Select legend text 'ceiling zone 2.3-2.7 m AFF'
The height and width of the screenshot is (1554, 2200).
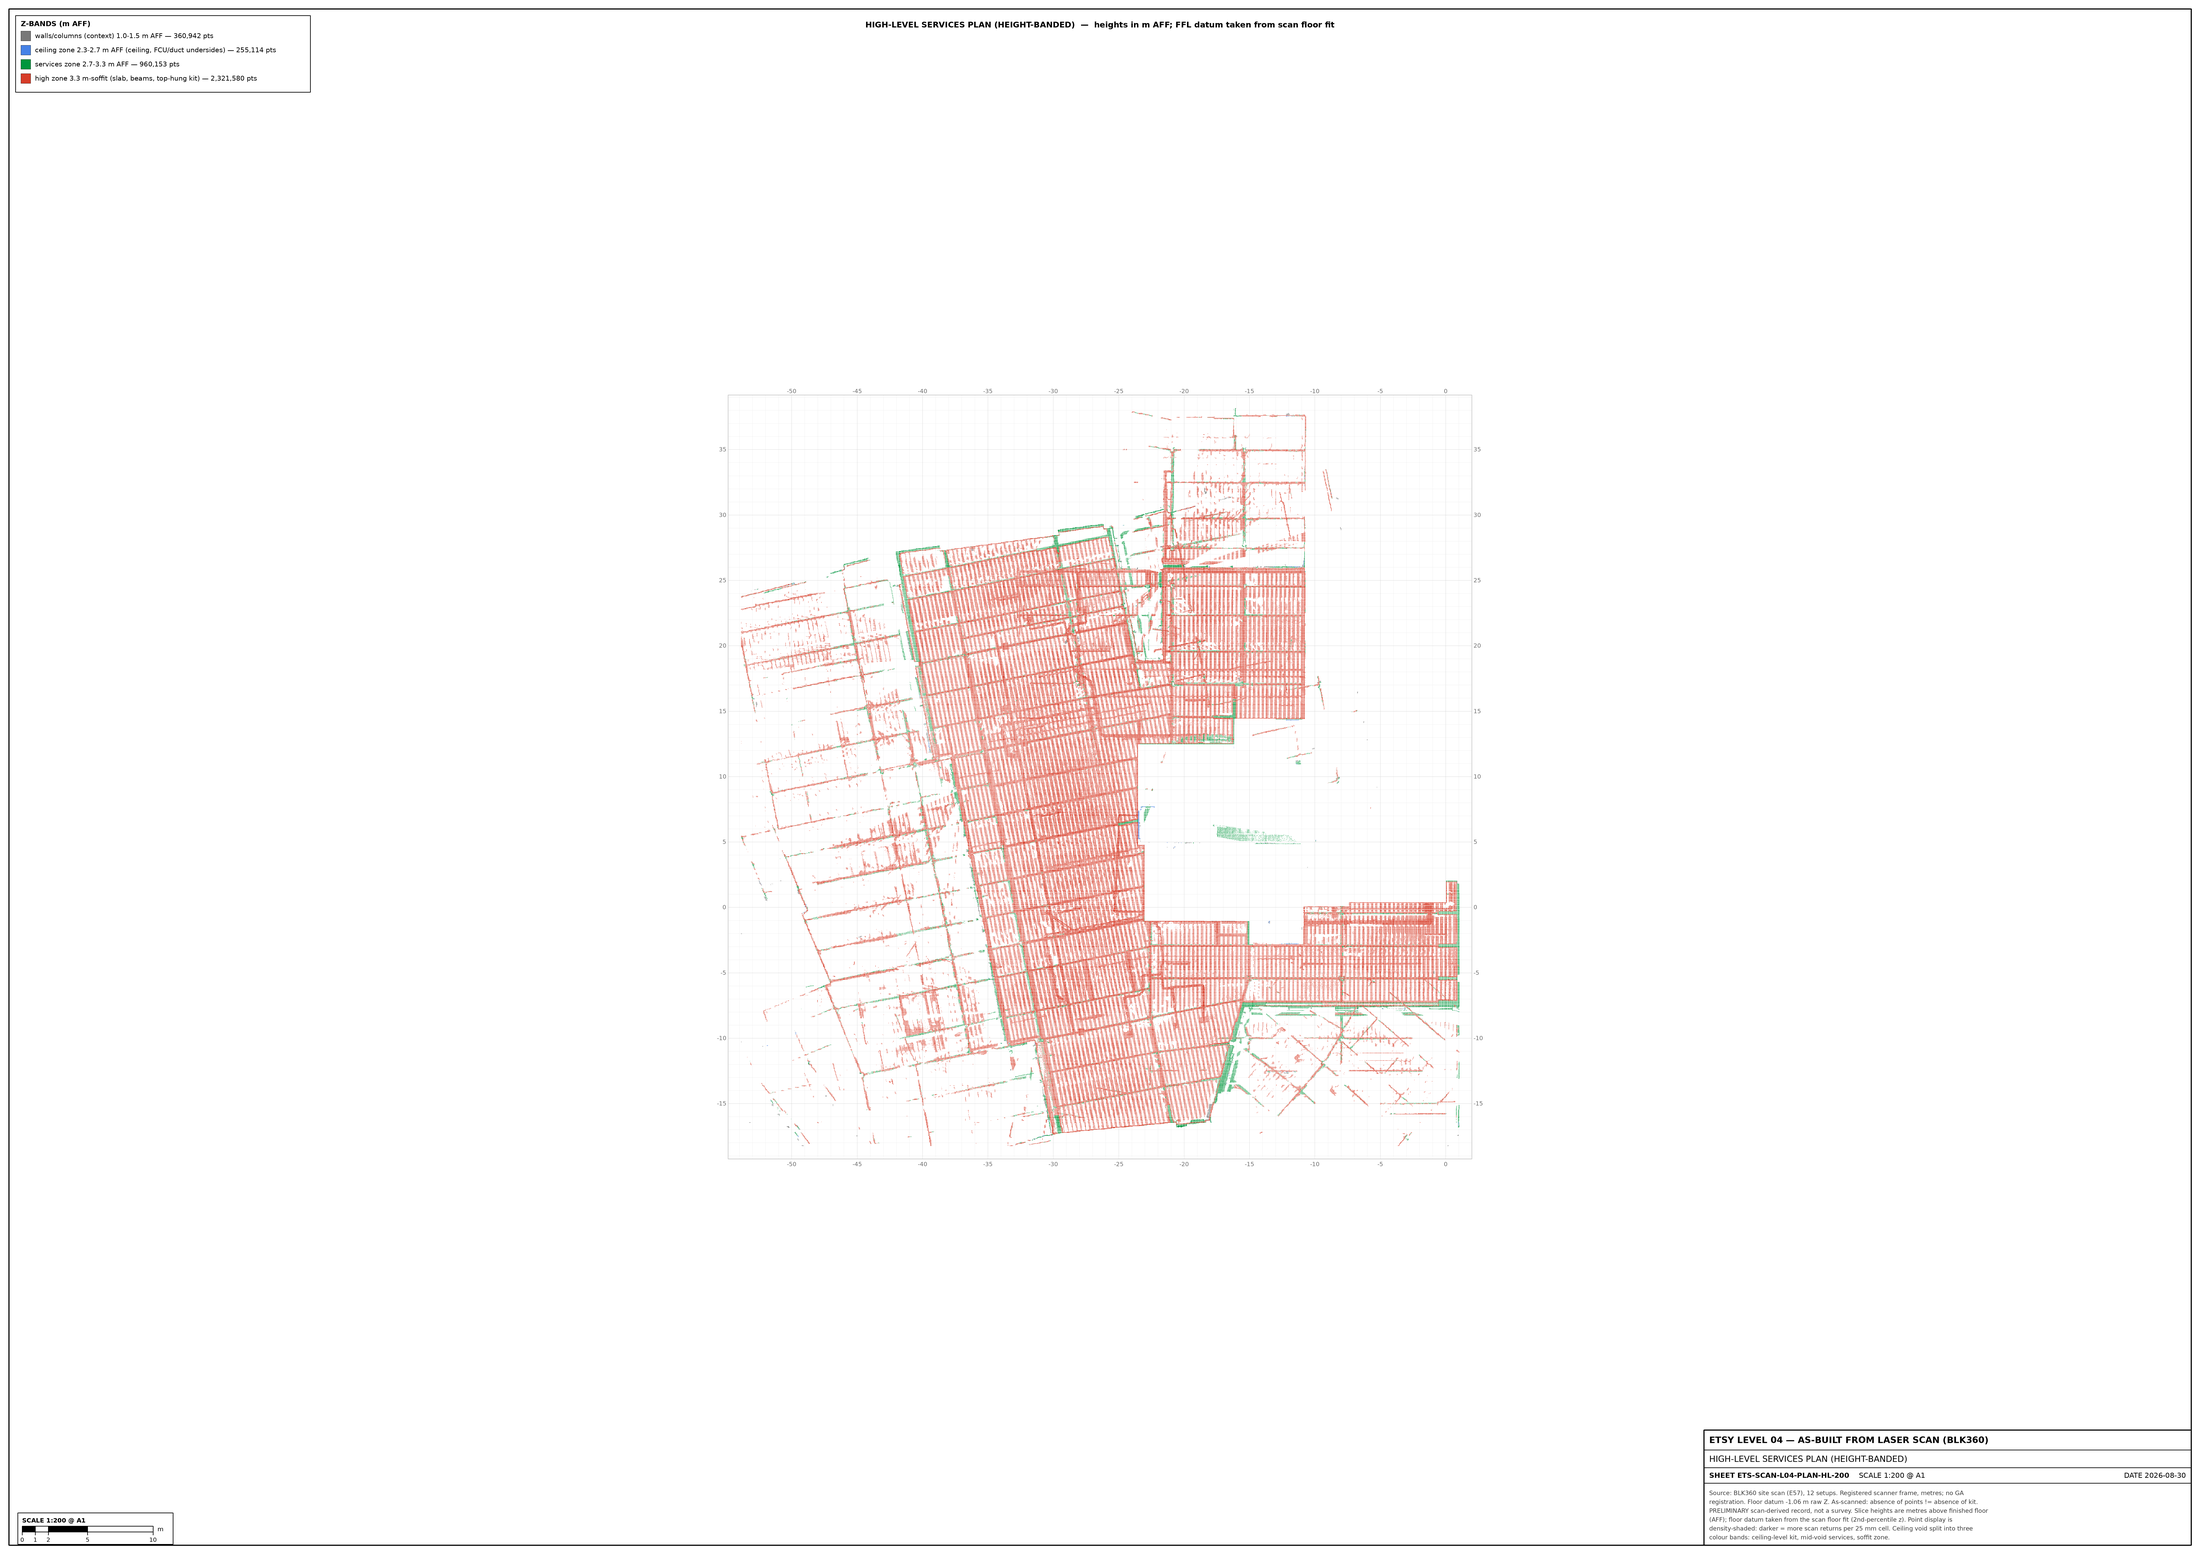[80, 50]
